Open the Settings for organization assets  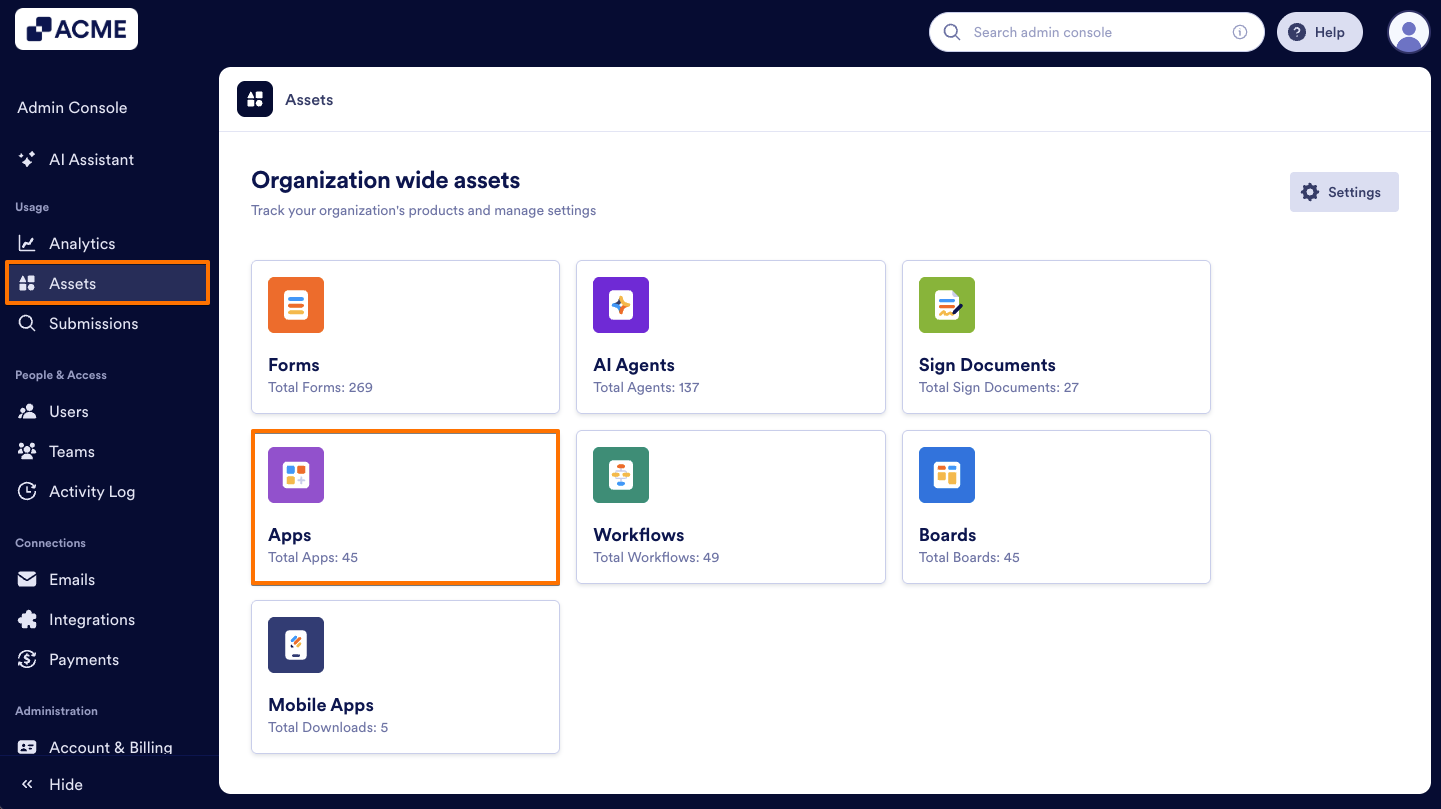[1344, 191]
